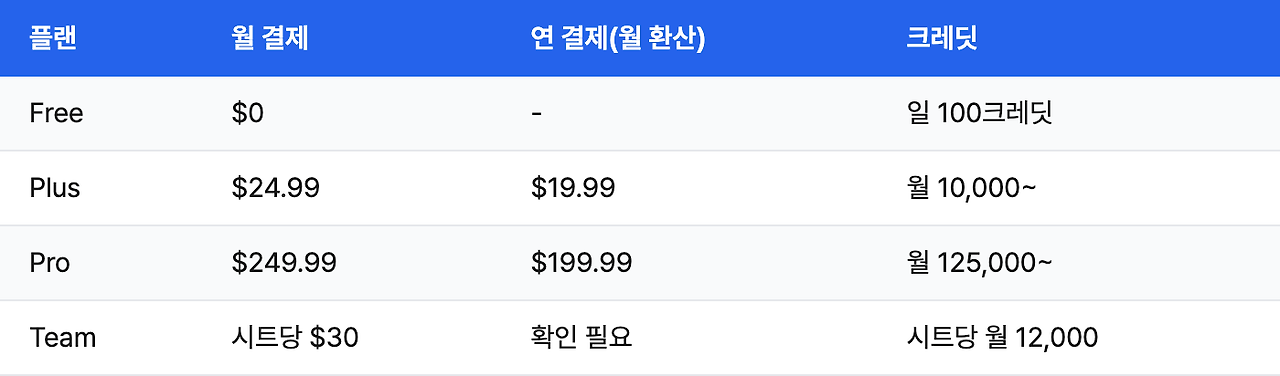
Task: Click the dash in Free row
Action: (x=537, y=114)
